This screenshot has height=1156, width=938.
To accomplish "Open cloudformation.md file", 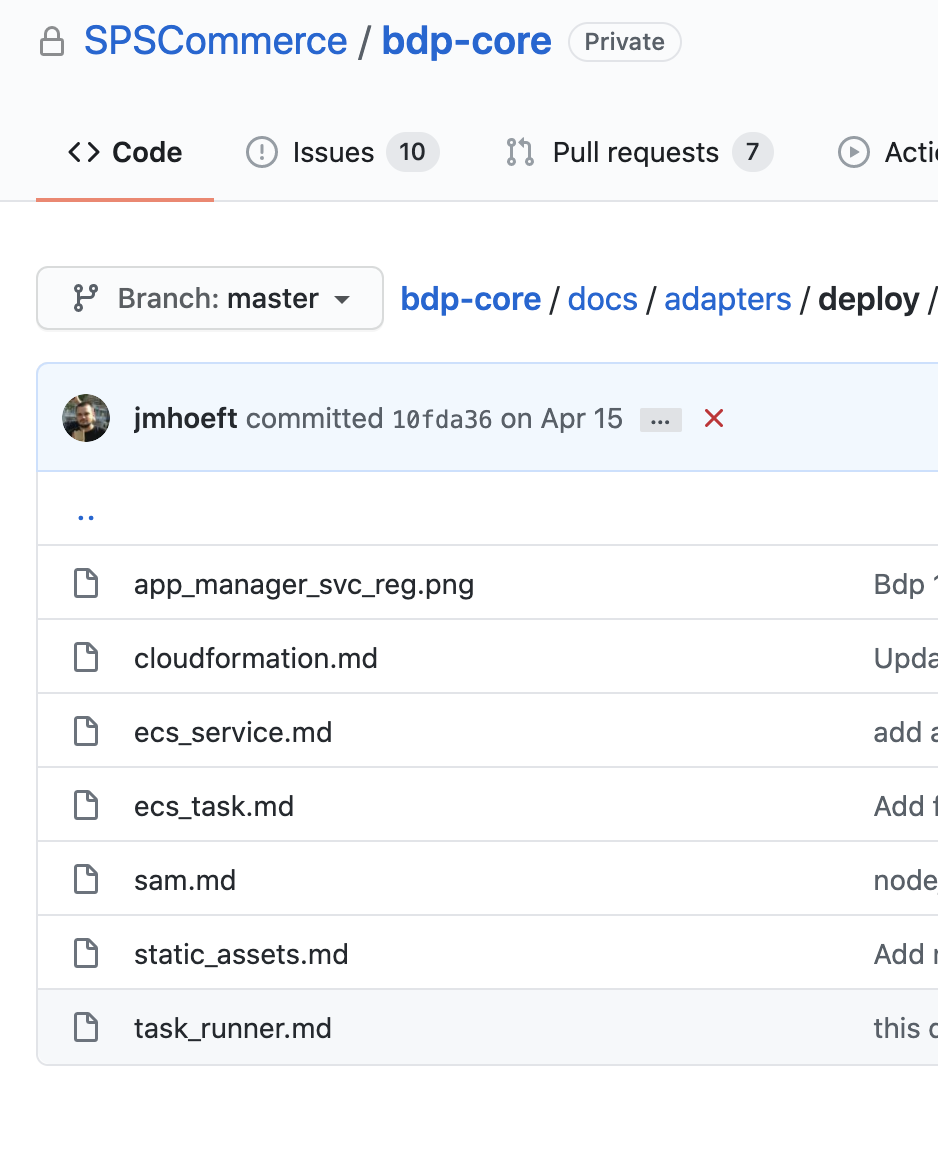I will click(256, 658).
